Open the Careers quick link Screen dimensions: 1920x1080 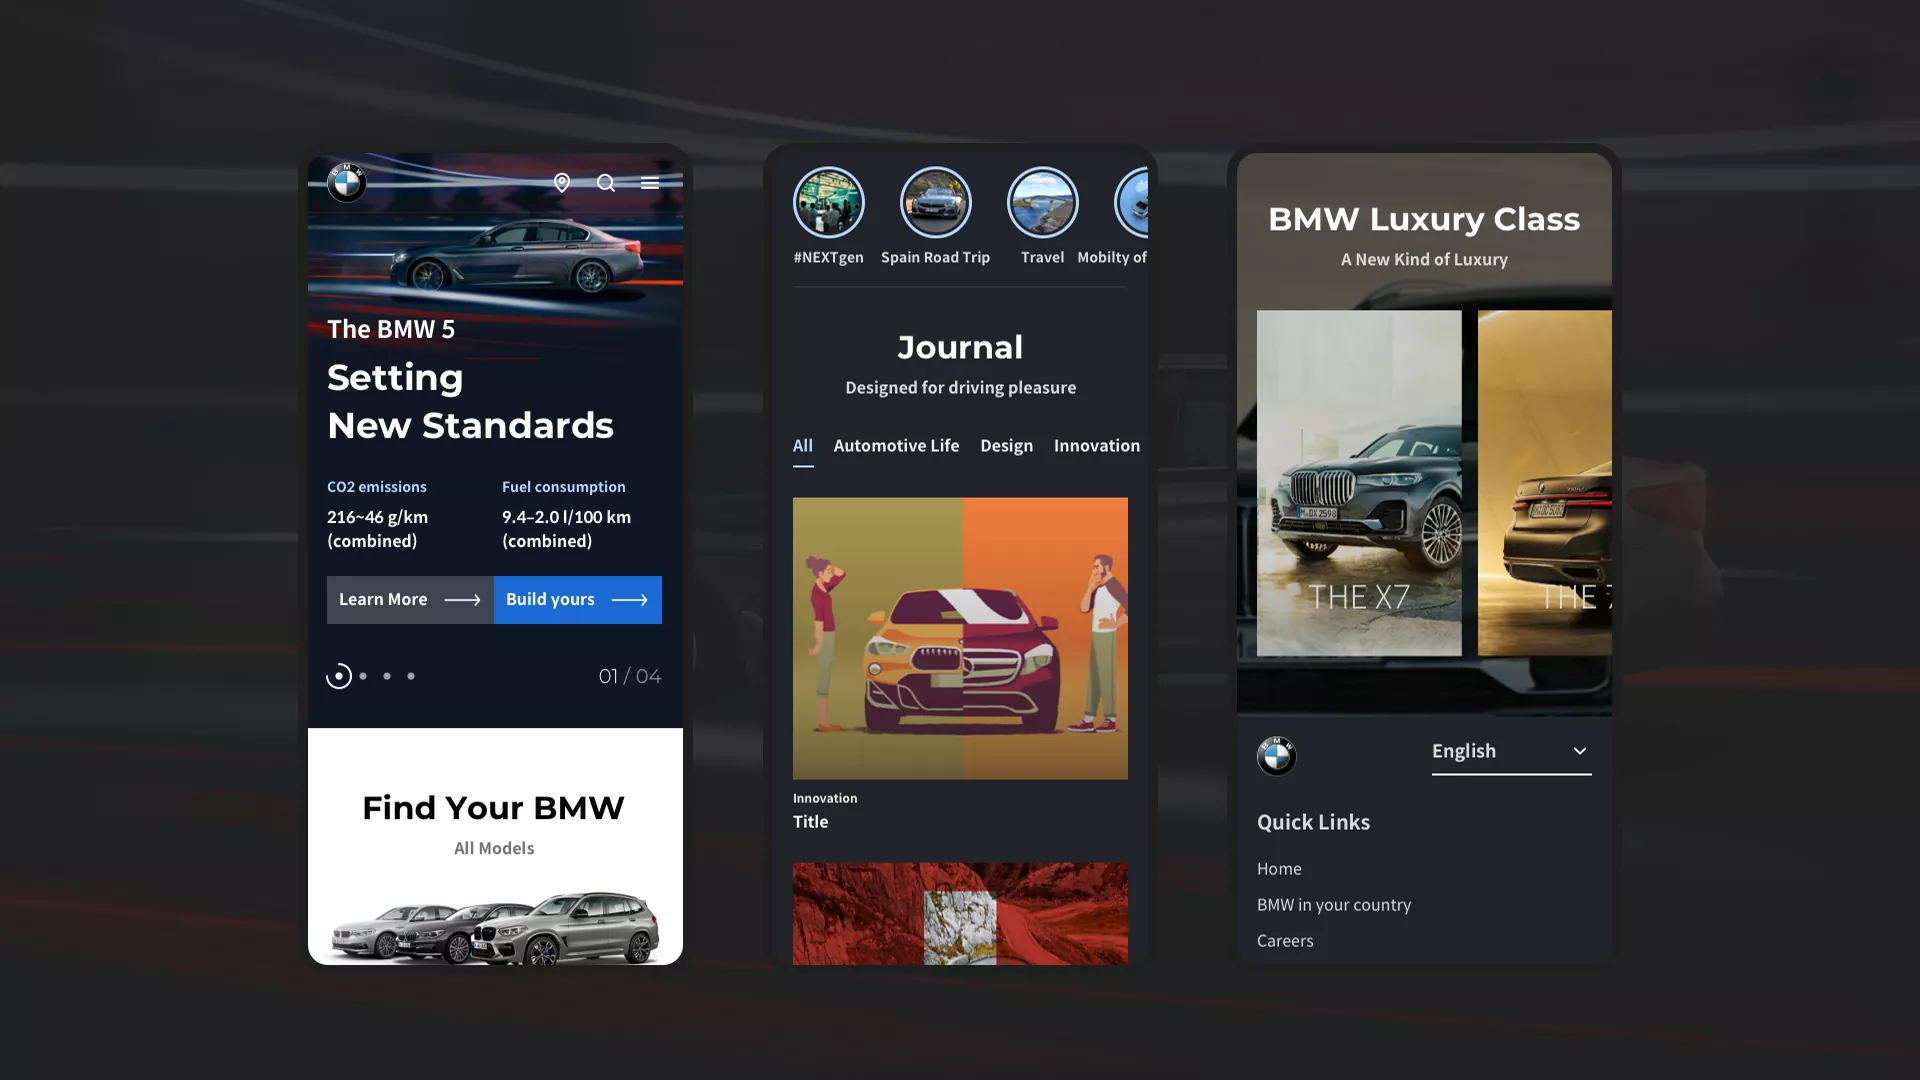pyautogui.click(x=1285, y=941)
